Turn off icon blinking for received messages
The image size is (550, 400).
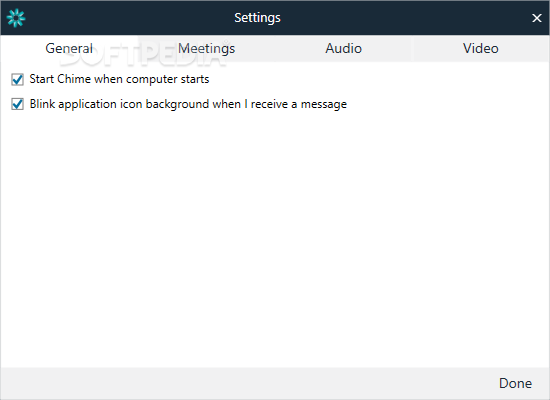(x=17, y=104)
